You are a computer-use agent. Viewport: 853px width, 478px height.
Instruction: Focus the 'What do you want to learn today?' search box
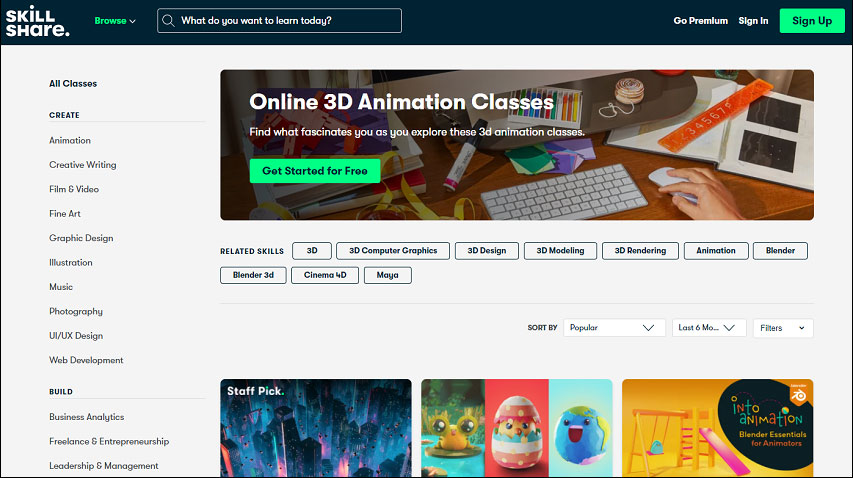280,21
